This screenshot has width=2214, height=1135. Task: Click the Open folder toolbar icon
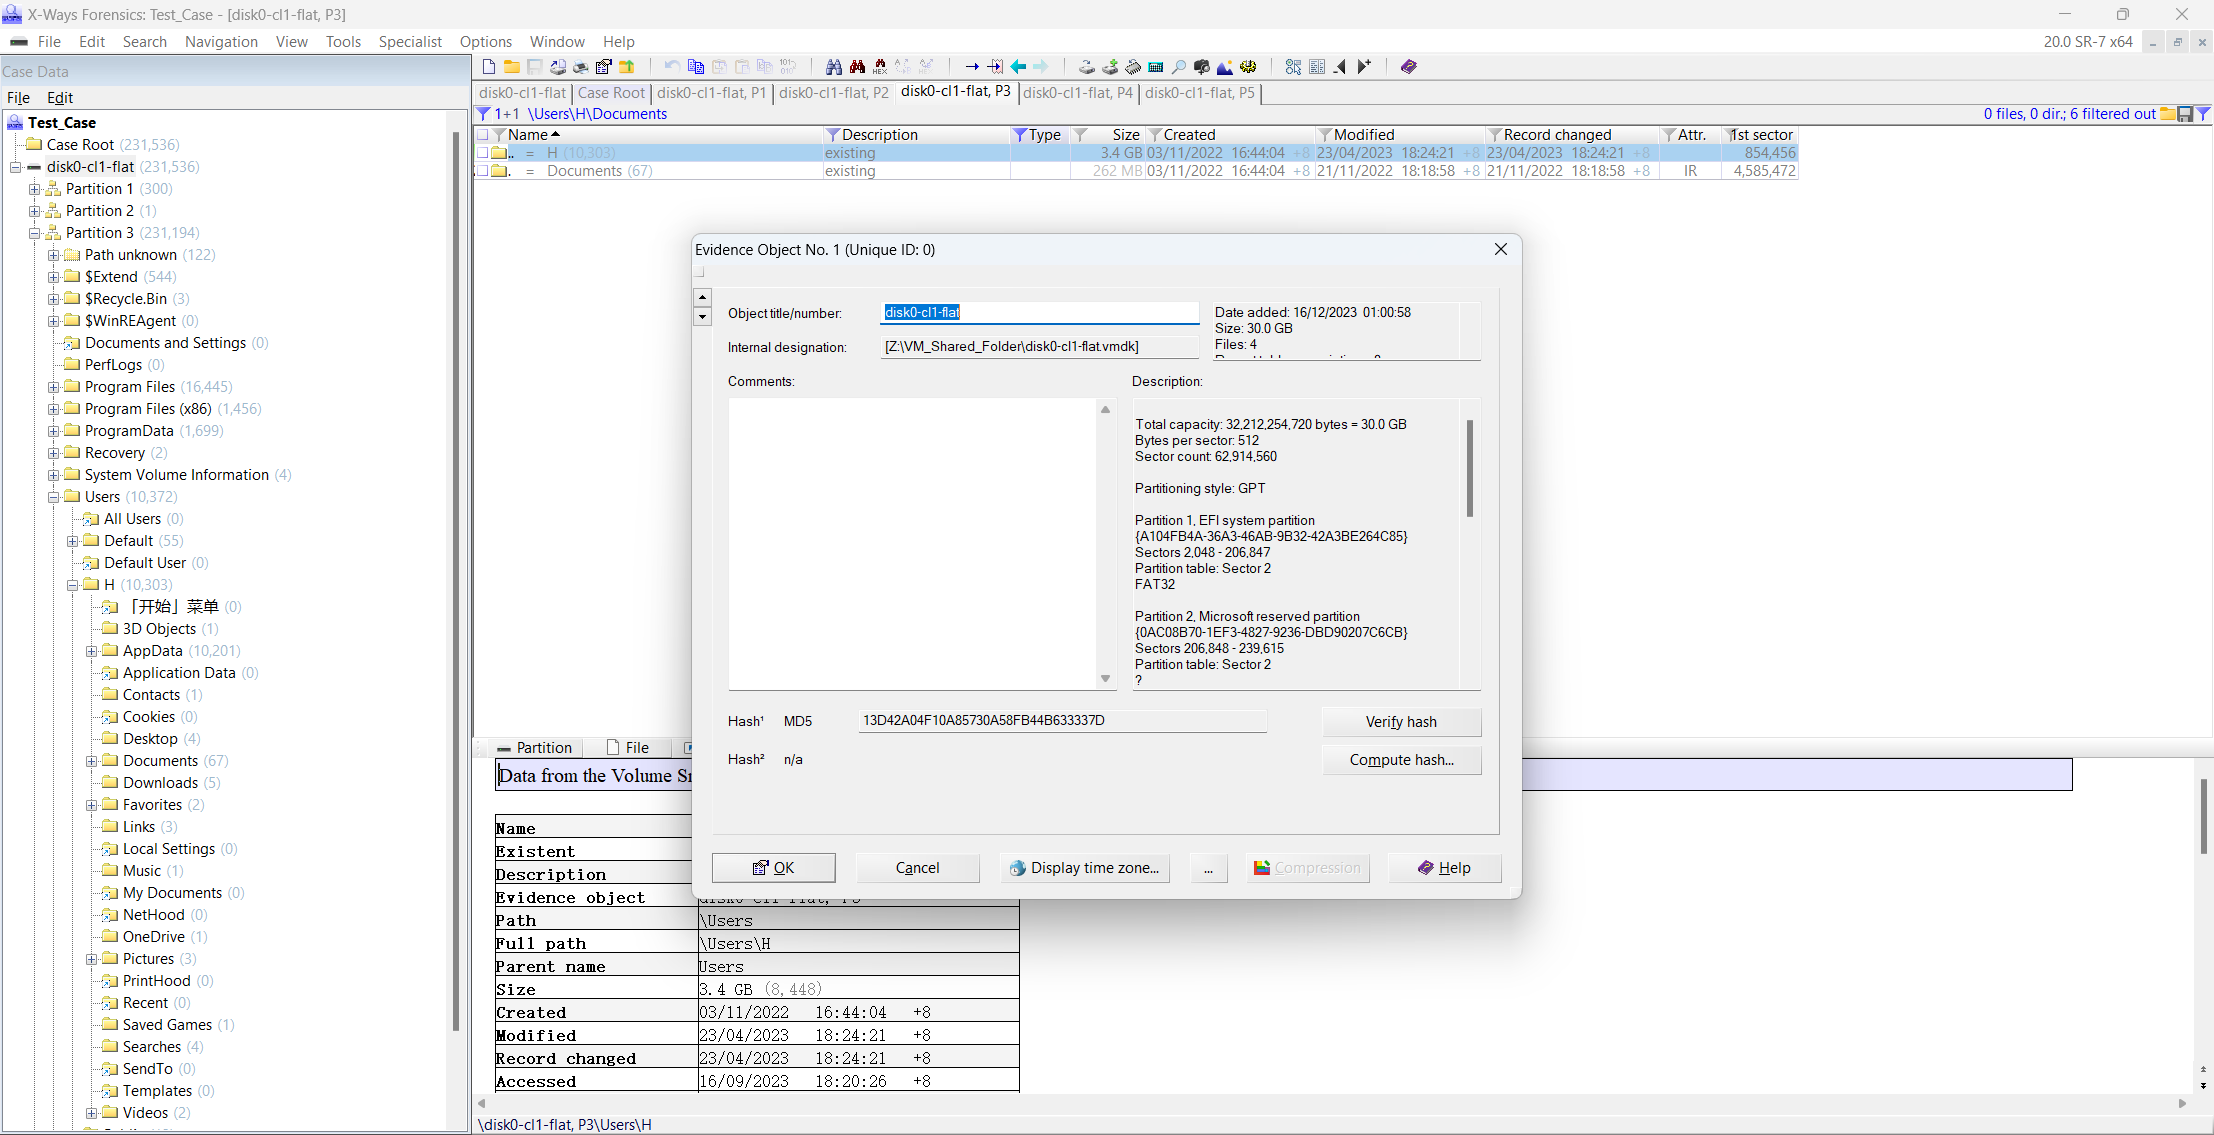(x=511, y=67)
